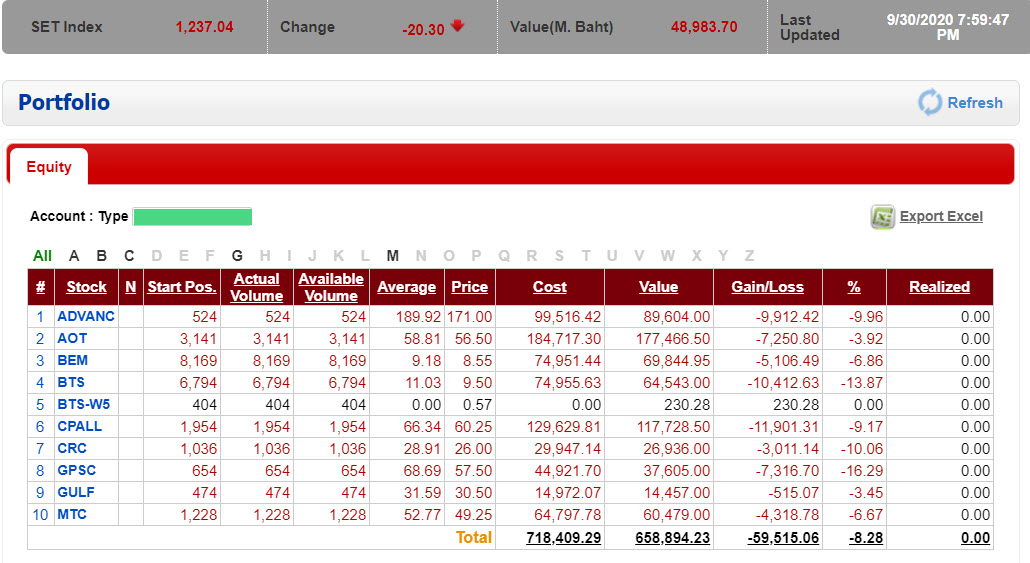Viewport: 1030px width, 563px height.
Task: Open the GULF stock link
Action: click(76, 492)
